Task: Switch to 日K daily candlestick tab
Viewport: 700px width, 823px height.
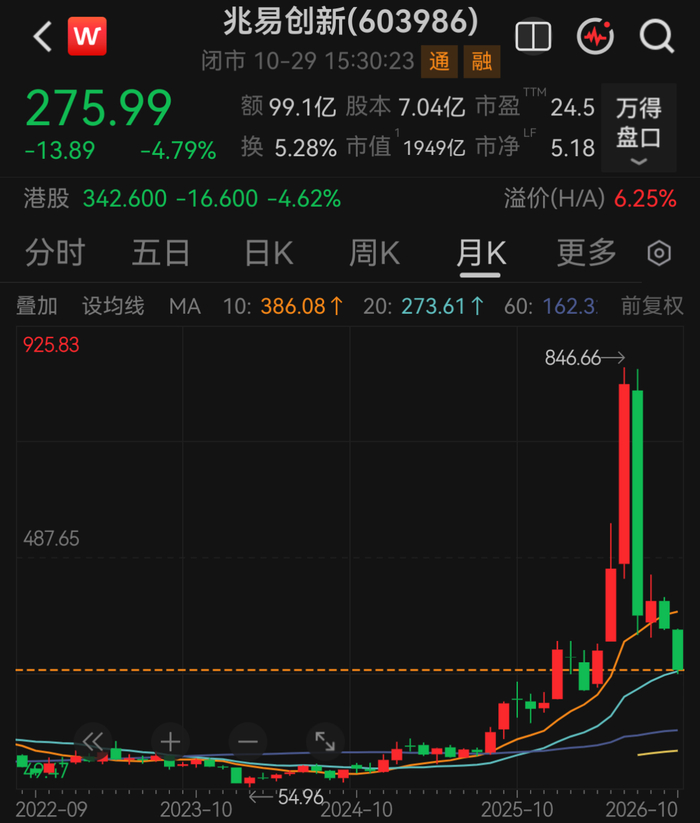Action: [x=269, y=253]
